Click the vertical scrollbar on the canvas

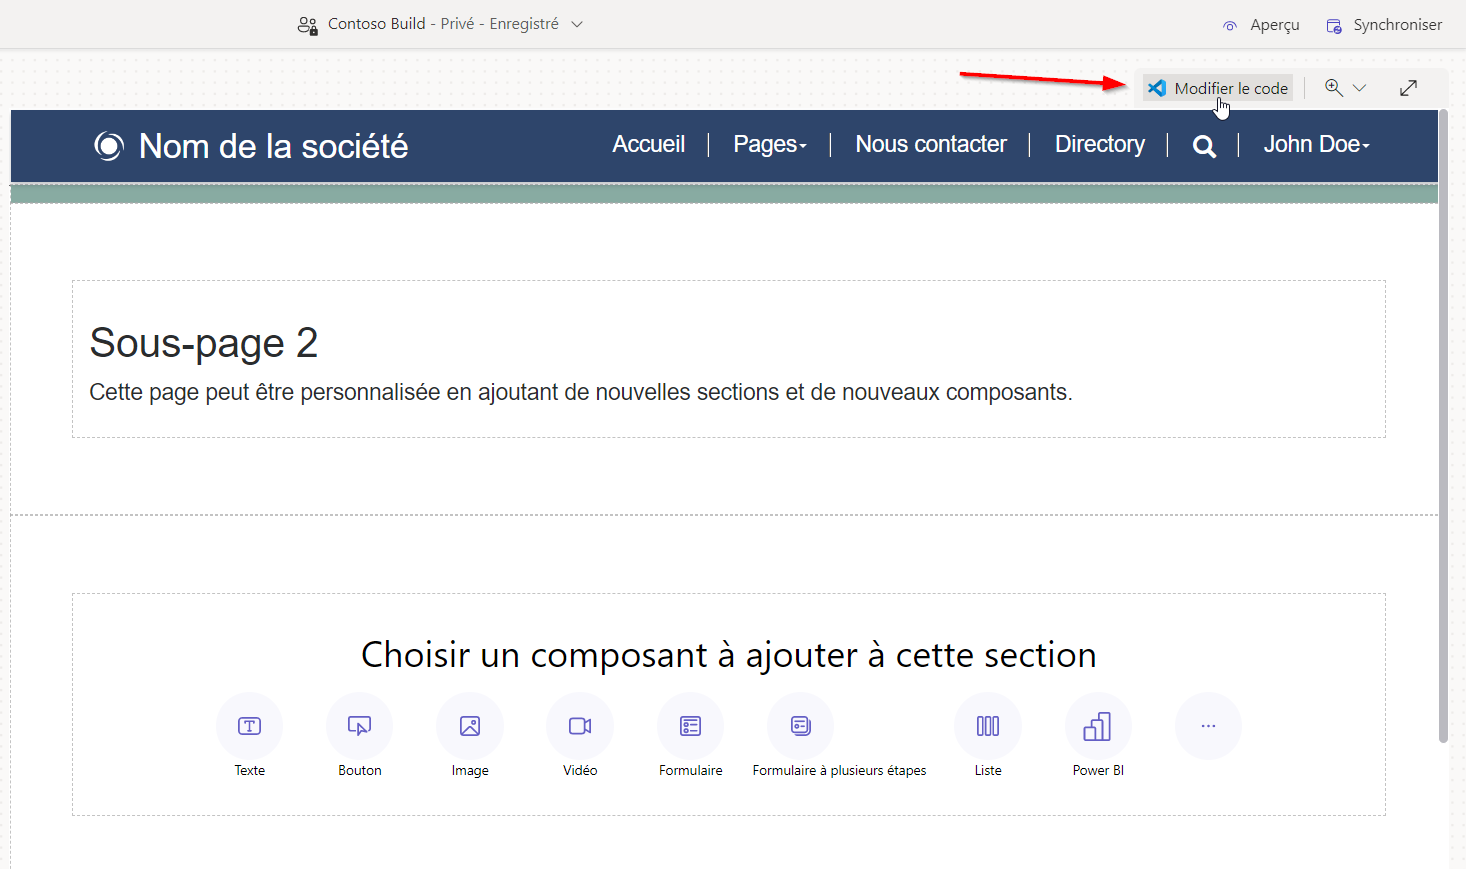click(x=1443, y=425)
